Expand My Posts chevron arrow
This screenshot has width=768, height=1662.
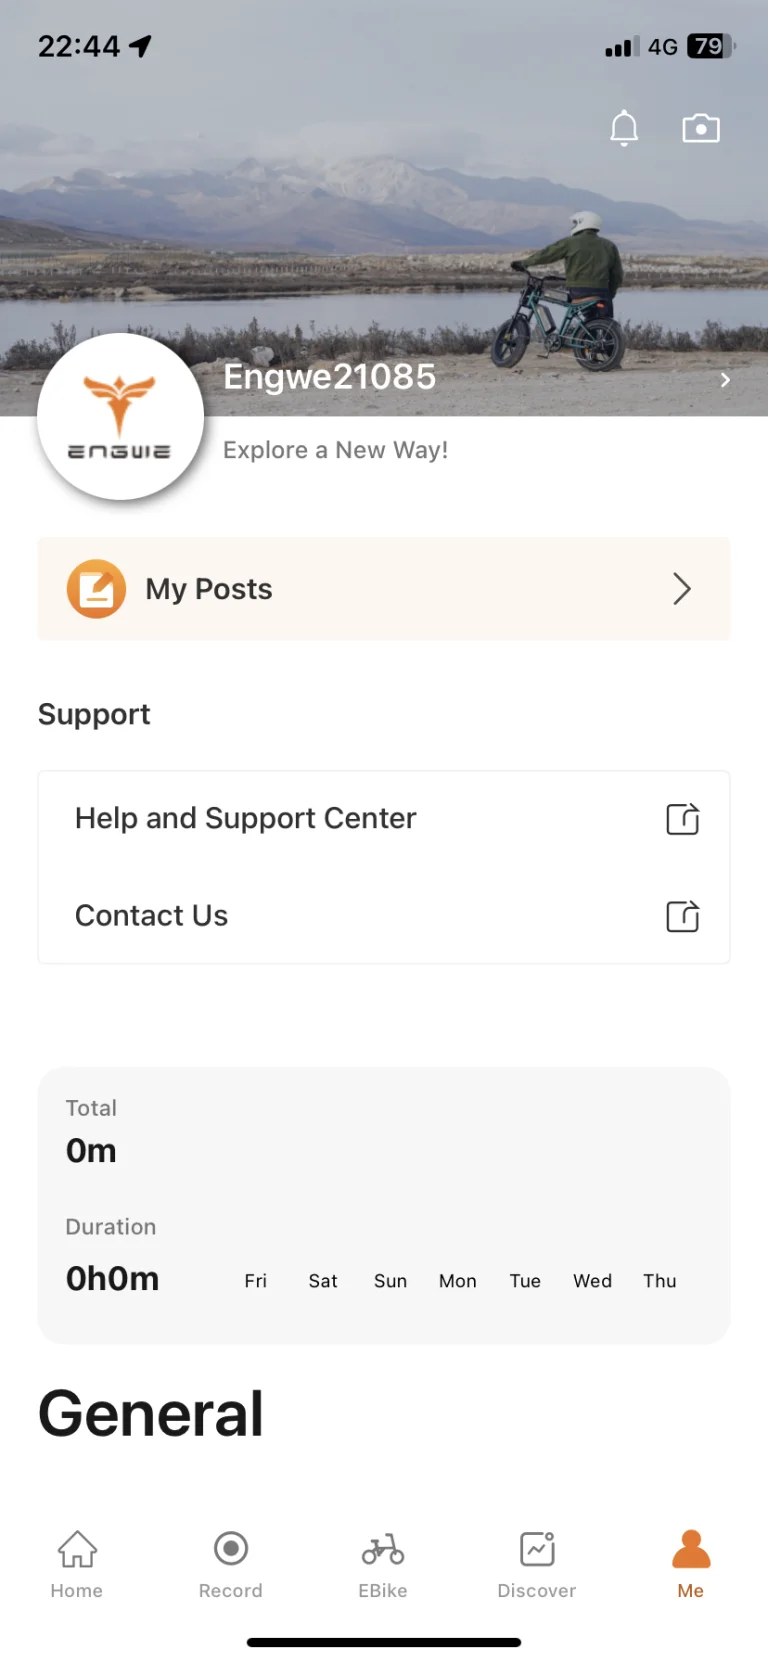tap(682, 589)
